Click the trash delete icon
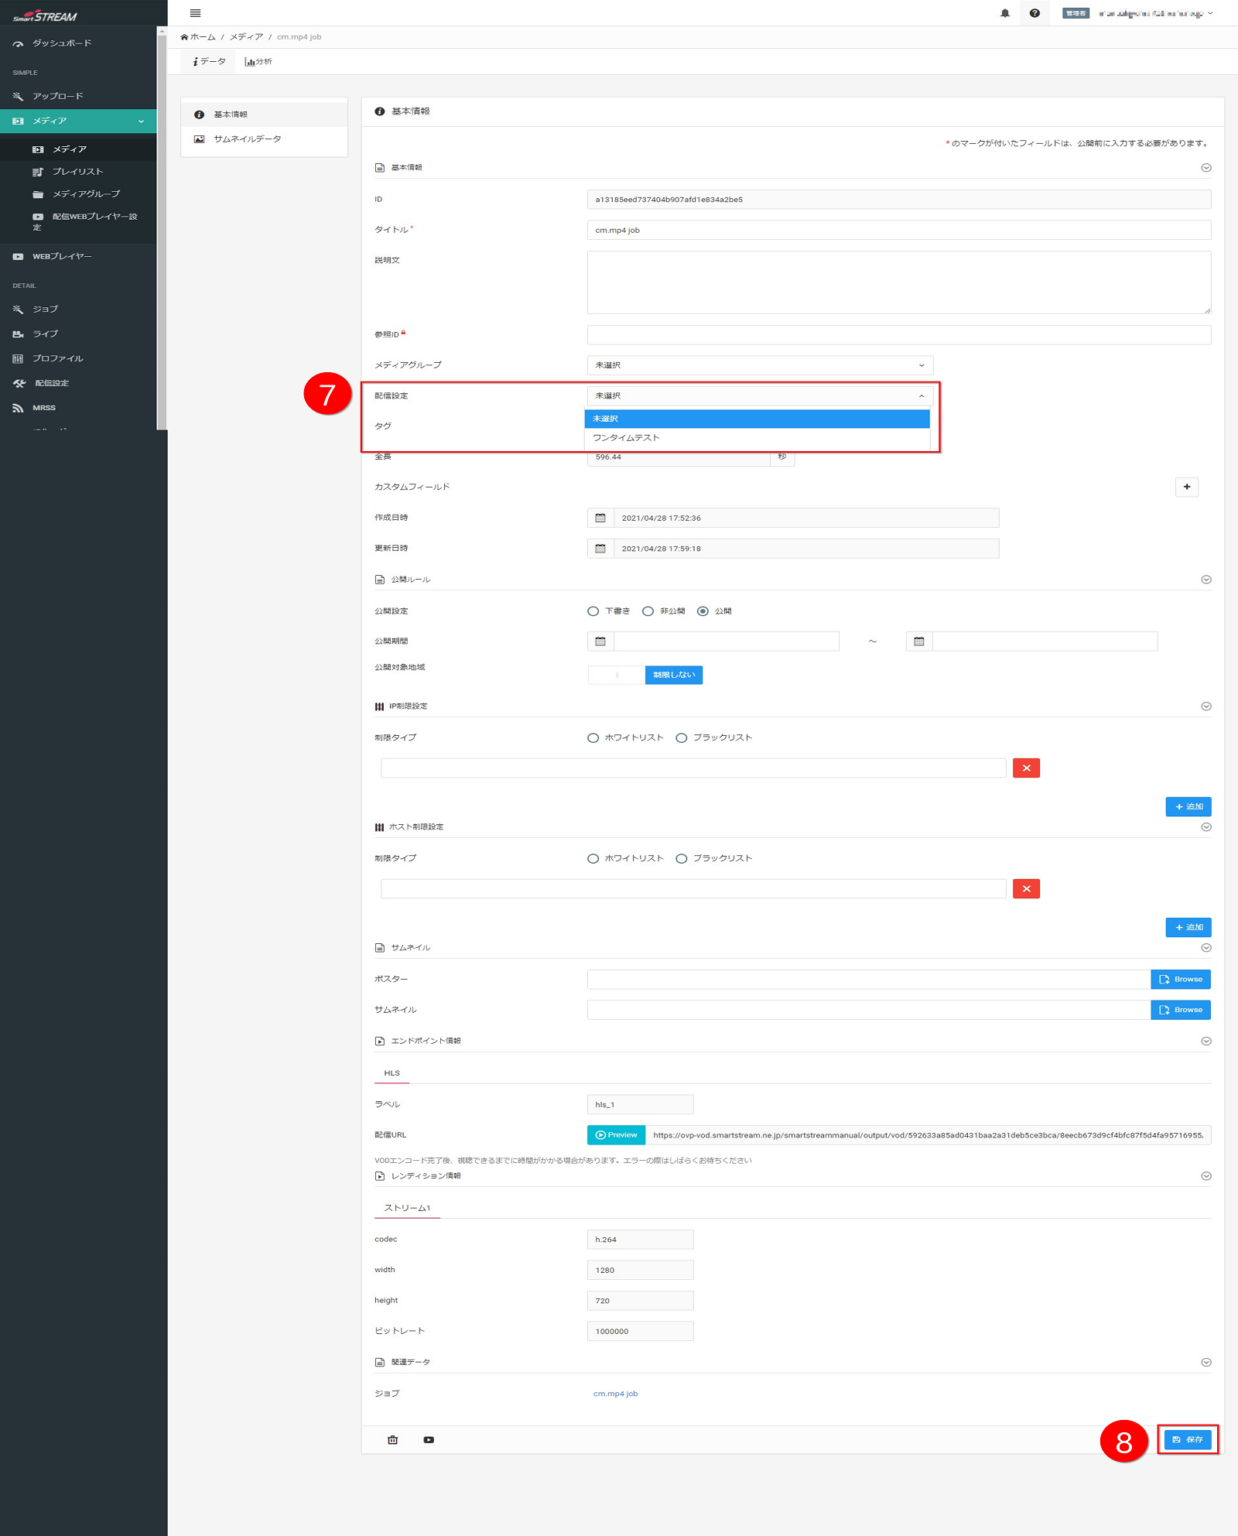 click(393, 1440)
